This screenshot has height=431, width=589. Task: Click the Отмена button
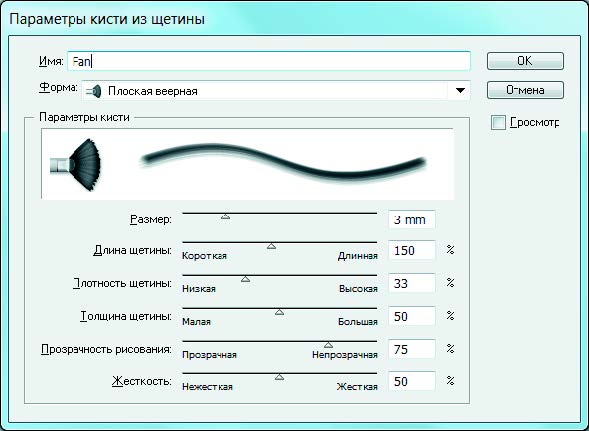pos(525,90)
